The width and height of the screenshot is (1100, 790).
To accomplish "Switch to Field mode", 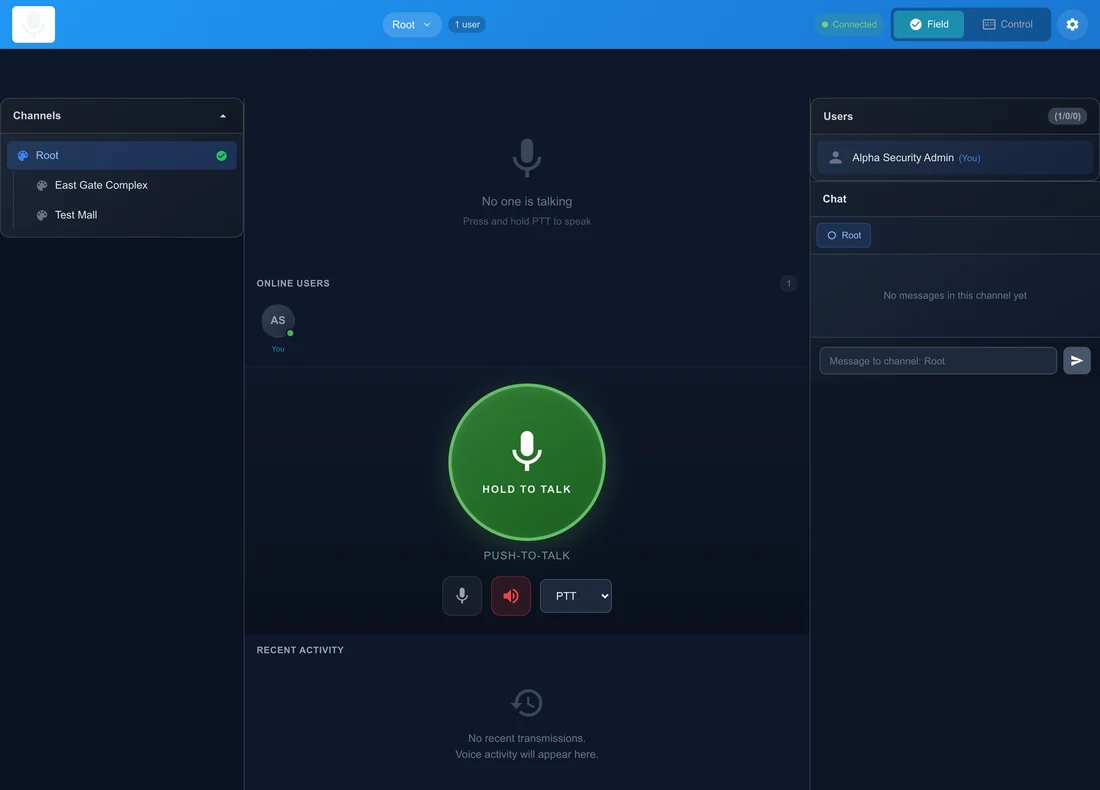I will click(929, 25).
